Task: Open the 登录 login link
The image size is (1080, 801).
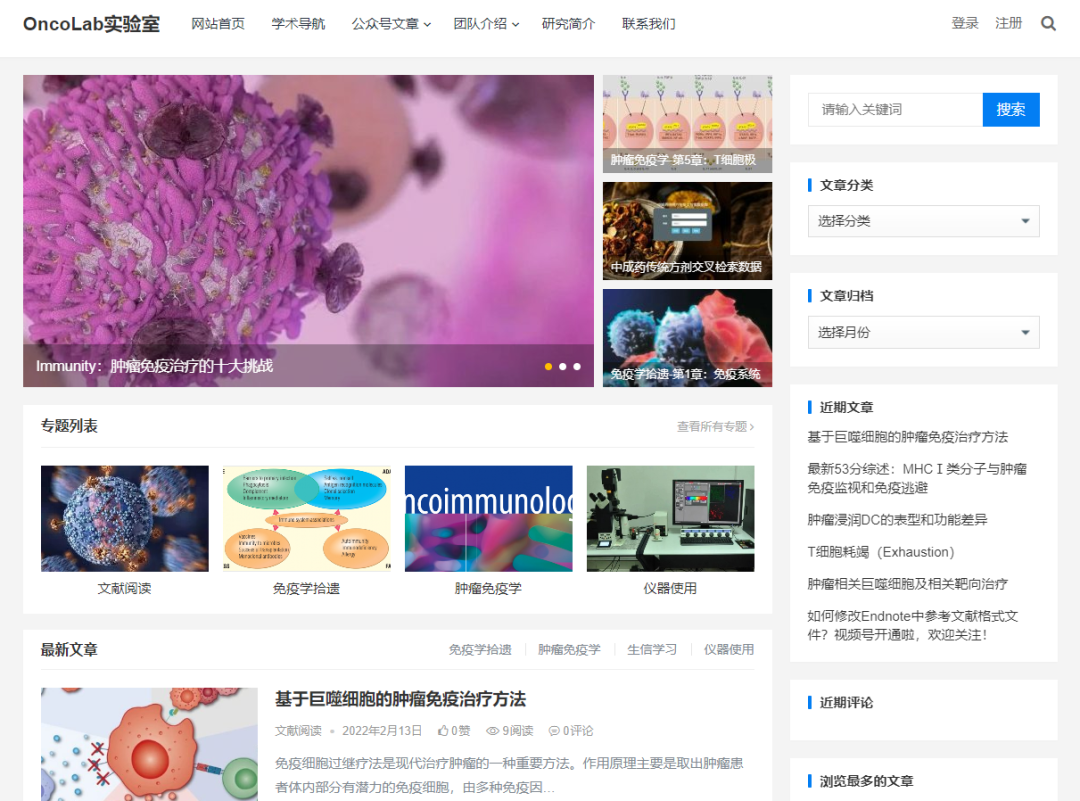Action: (x=965, y=23)
